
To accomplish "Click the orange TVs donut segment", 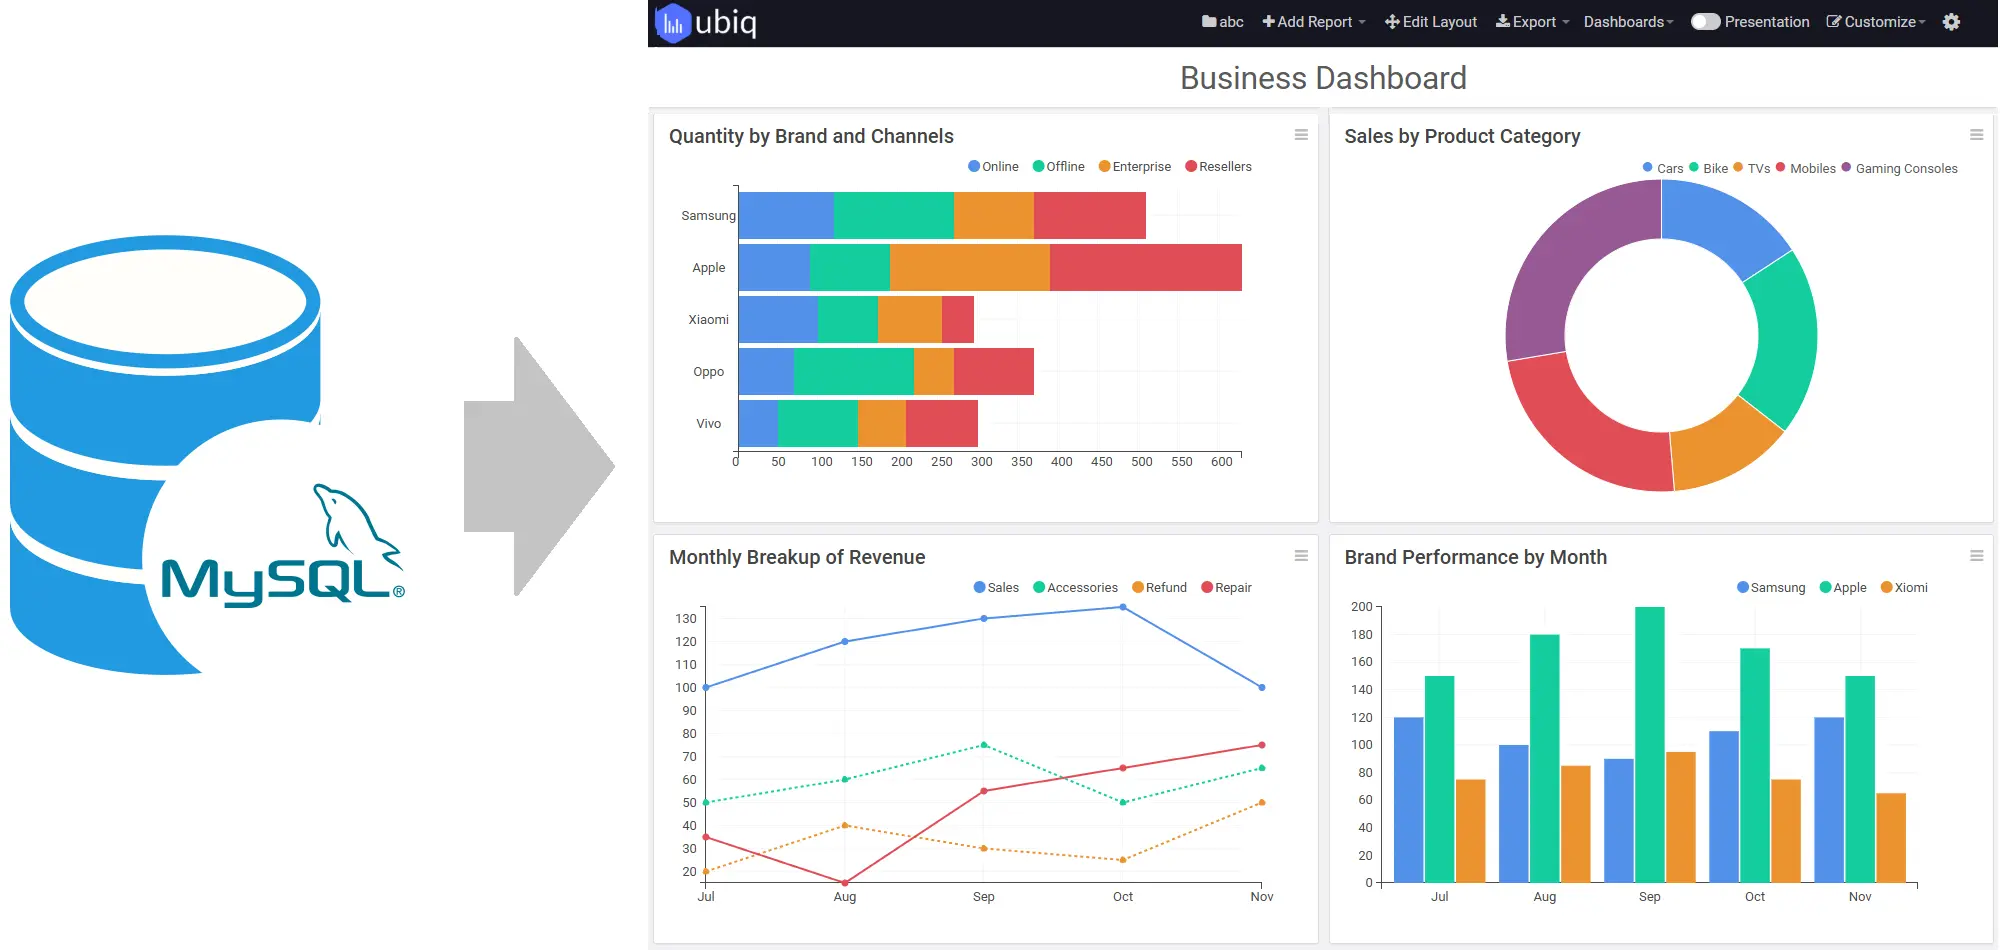I will (1724, 446).
